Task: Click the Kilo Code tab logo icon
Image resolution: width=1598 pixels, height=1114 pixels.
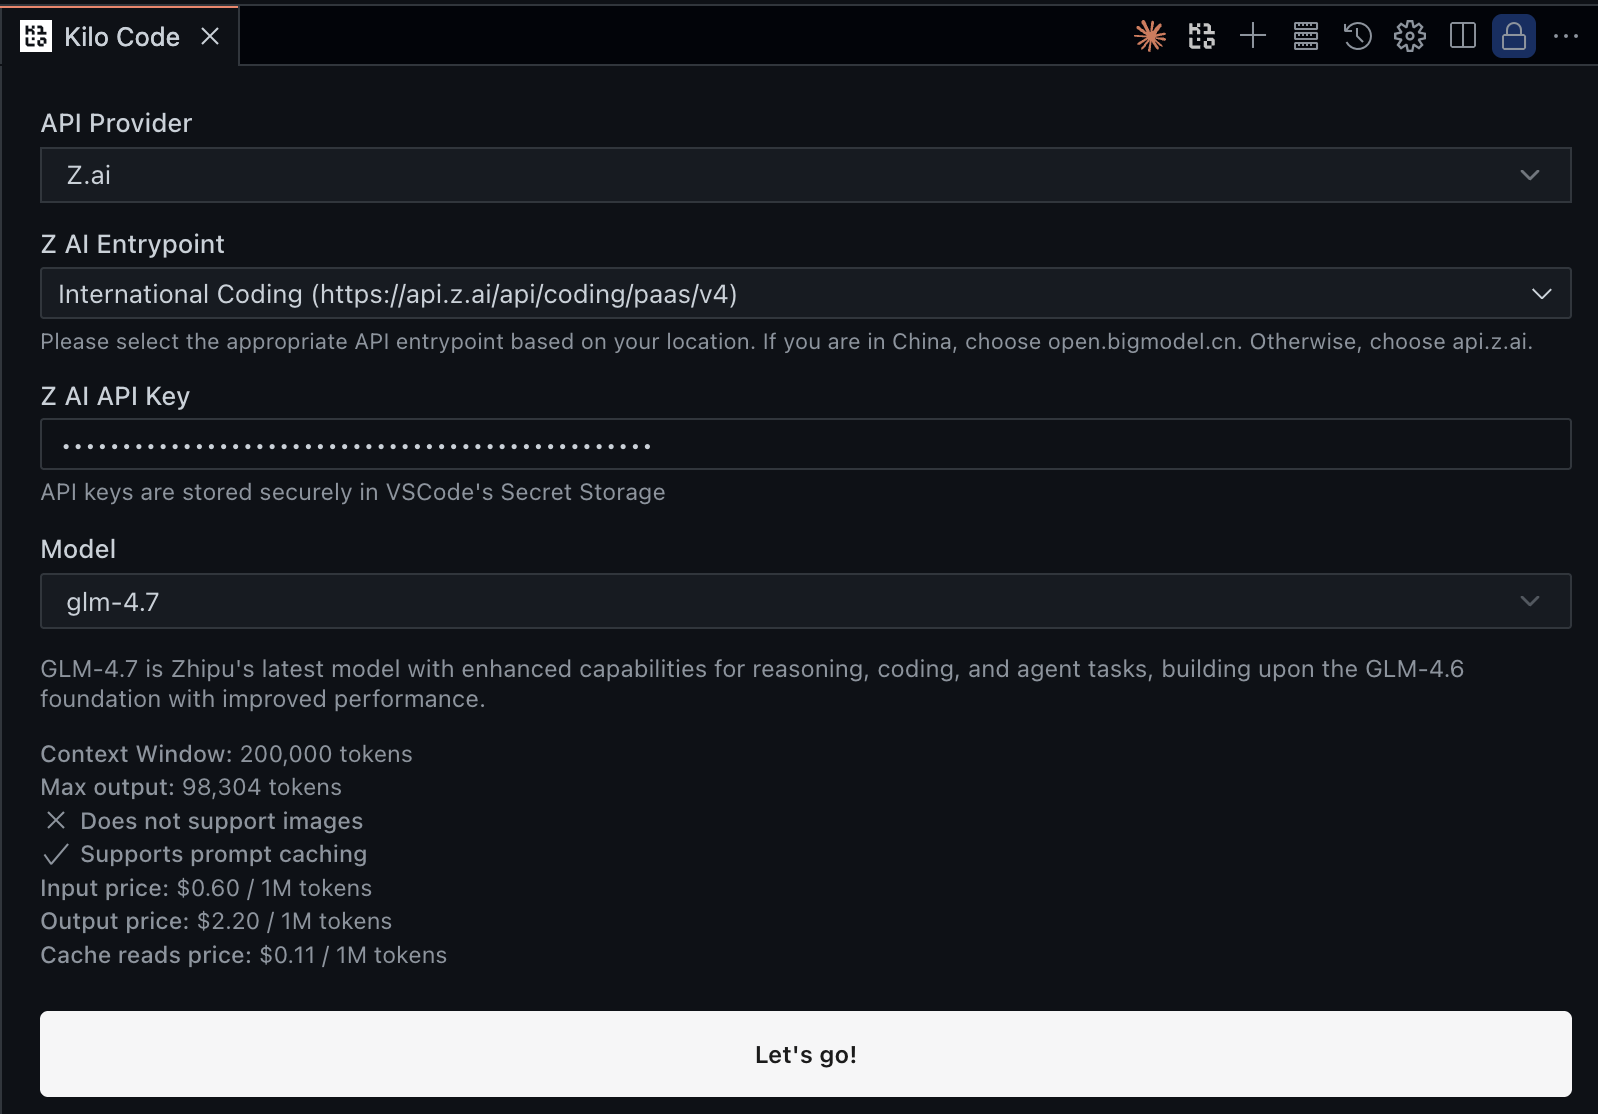Action: tap(36, 37)
